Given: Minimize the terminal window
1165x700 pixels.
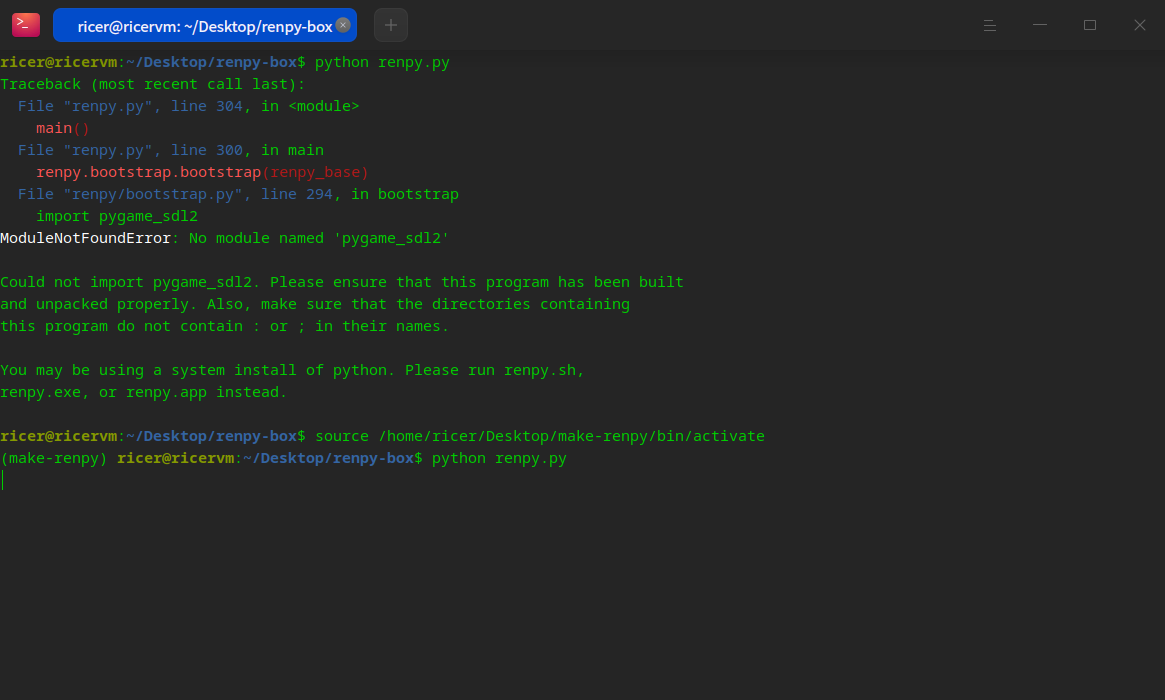Looking at the screenshot, I should [x=1040, y=25].
